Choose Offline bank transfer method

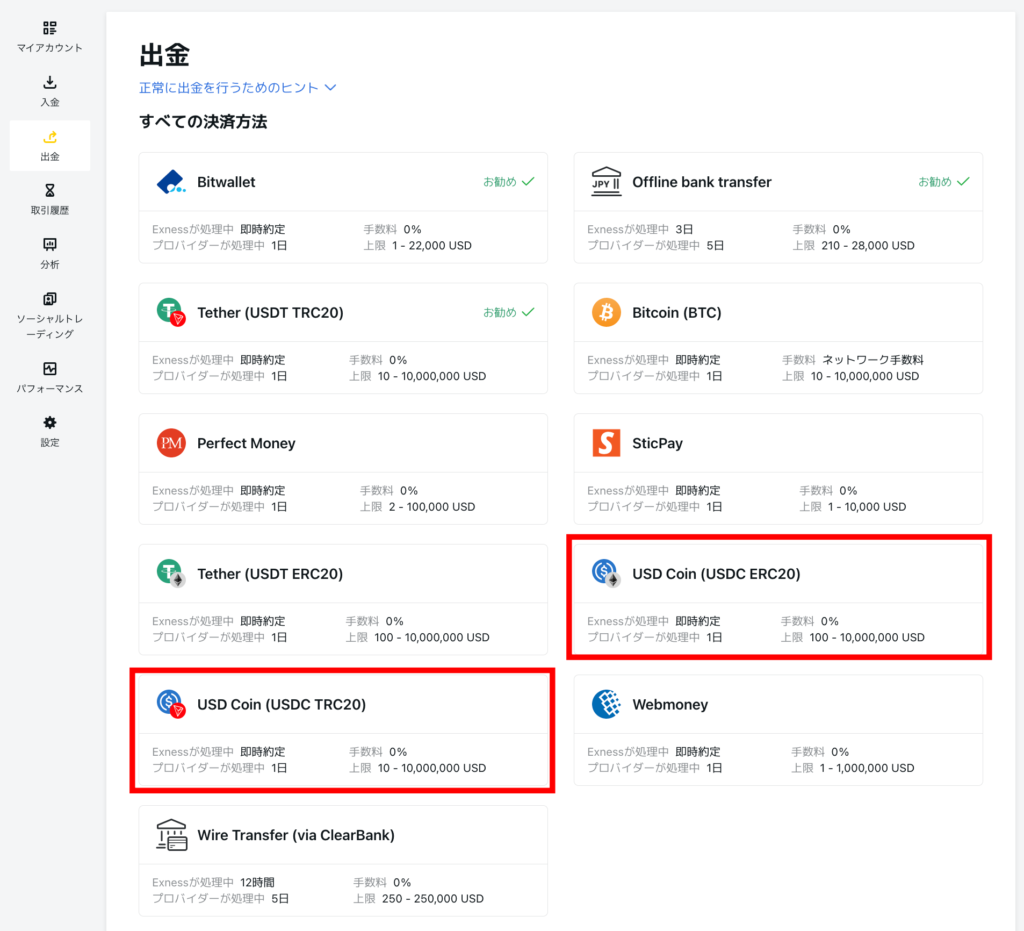778,208
